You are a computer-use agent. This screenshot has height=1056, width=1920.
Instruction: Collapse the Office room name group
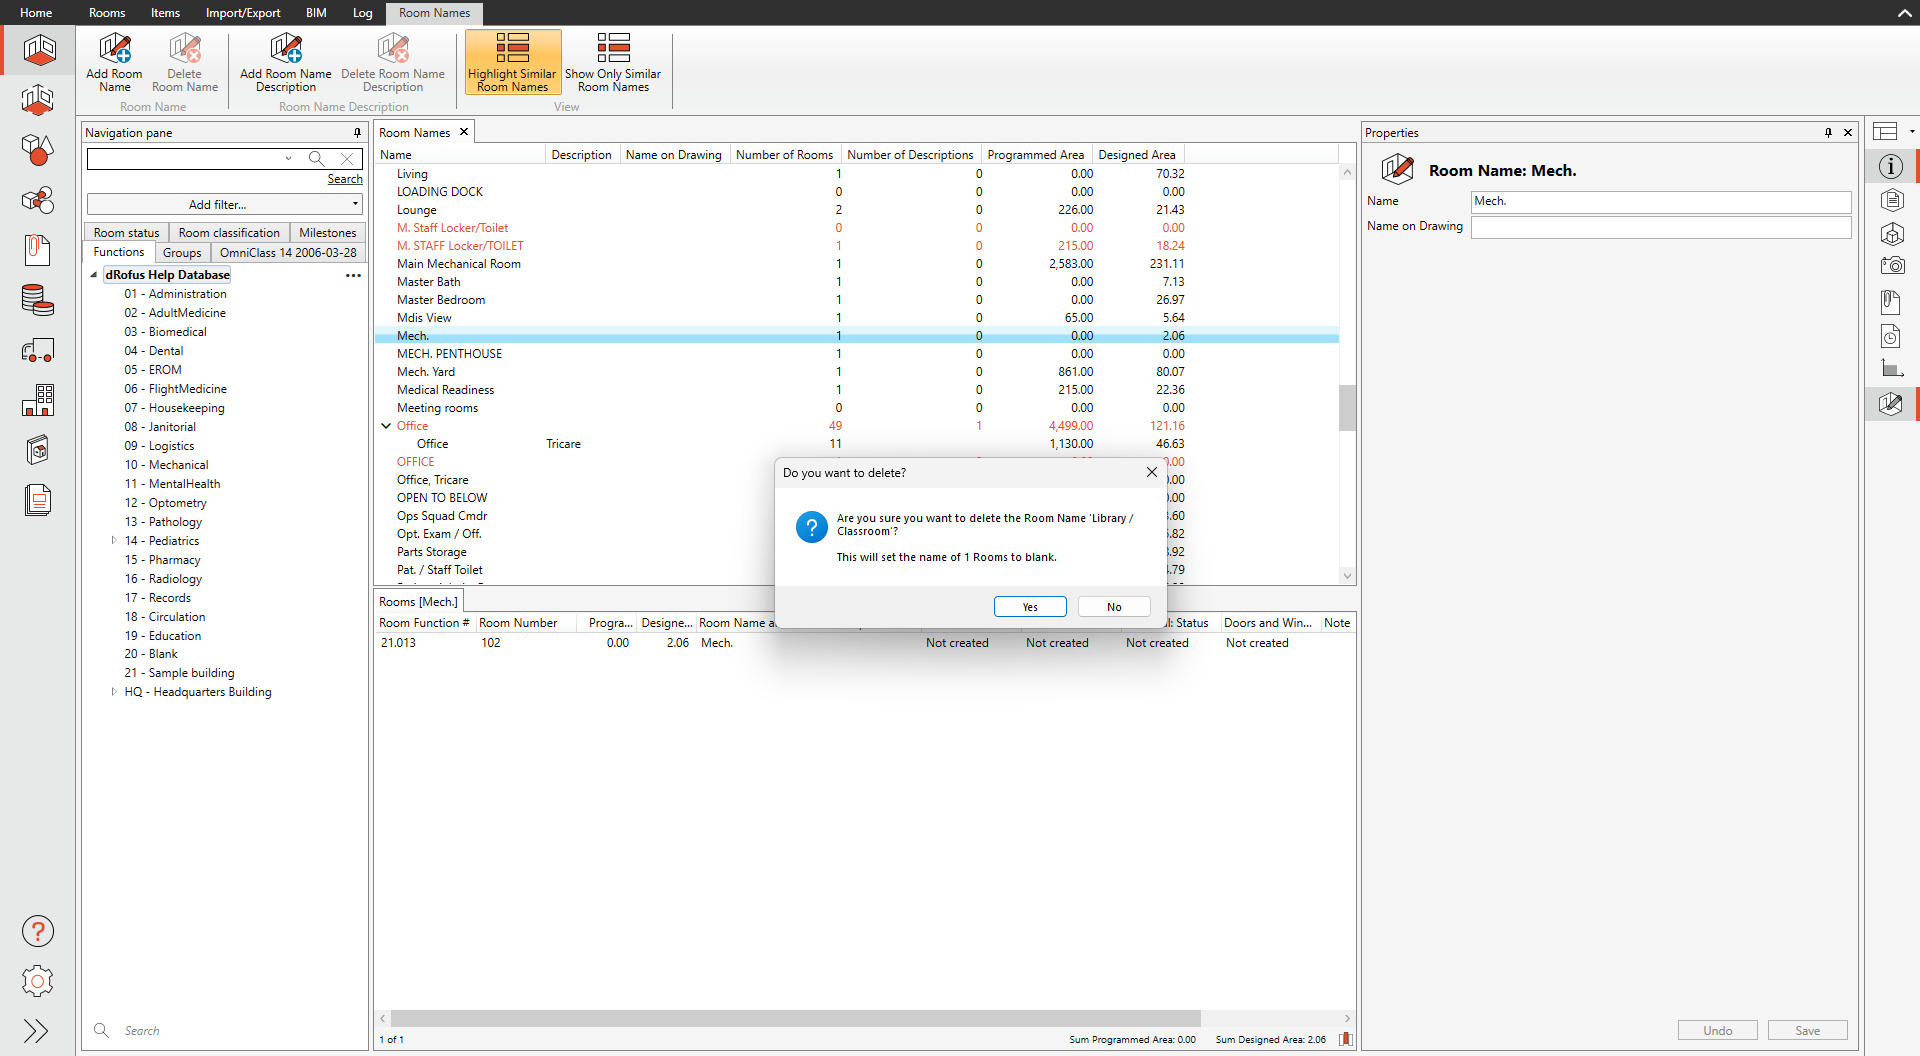pyautogui.click(x=386, y=426)
